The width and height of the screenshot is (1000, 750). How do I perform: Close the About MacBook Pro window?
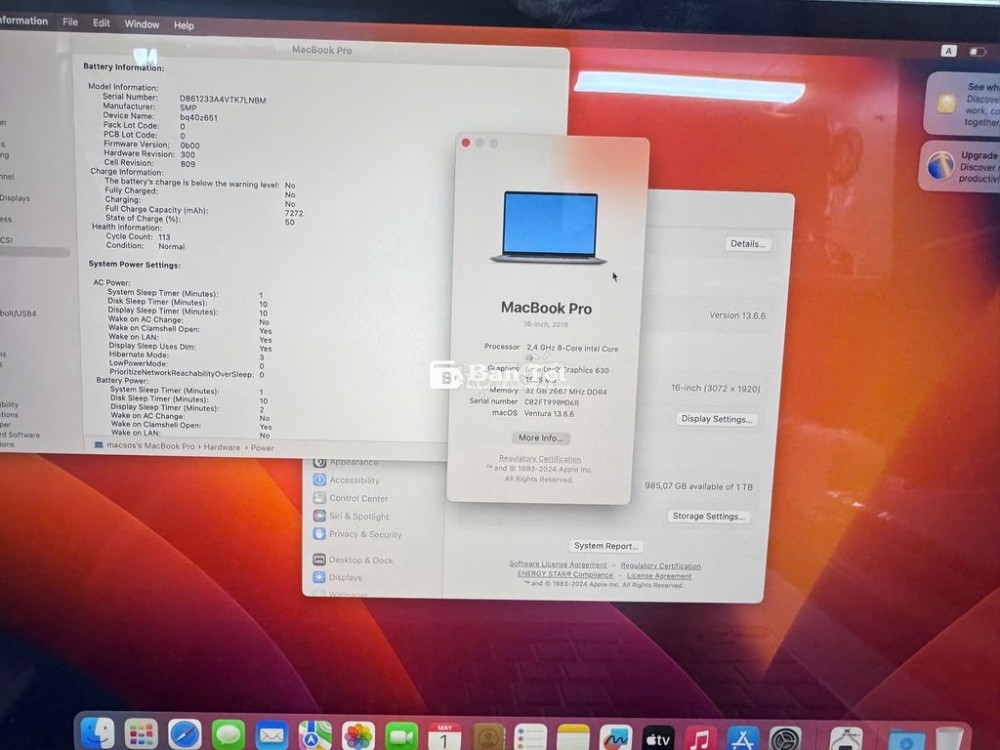pos(466,143)
